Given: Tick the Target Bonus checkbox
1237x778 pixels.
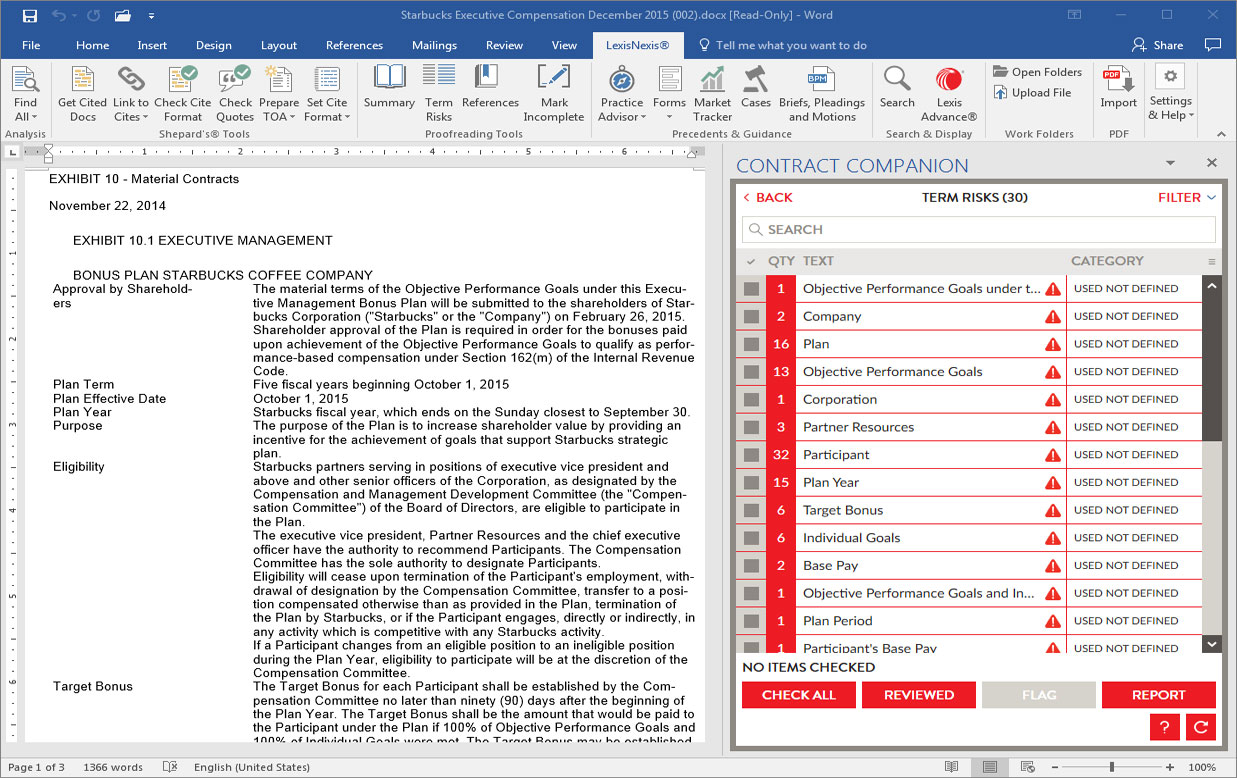Looking at the screenshot, I should [x=751, y=510].
